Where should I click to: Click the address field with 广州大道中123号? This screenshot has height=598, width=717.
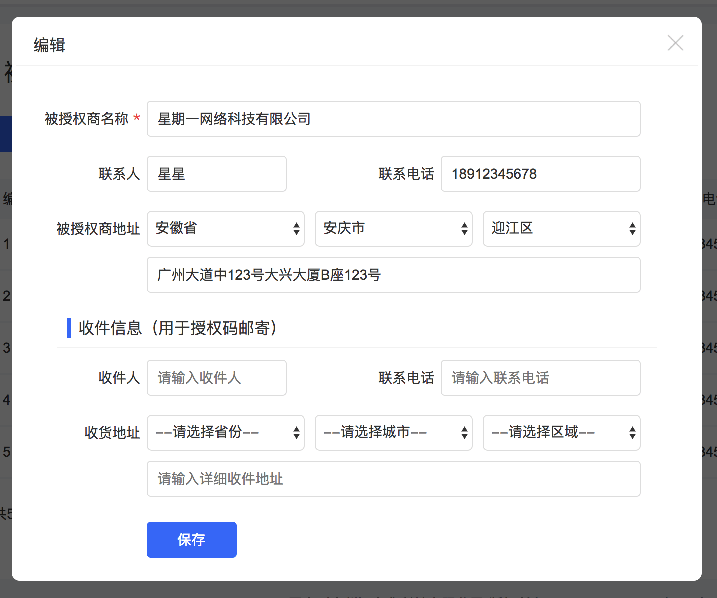coord(393,275)
